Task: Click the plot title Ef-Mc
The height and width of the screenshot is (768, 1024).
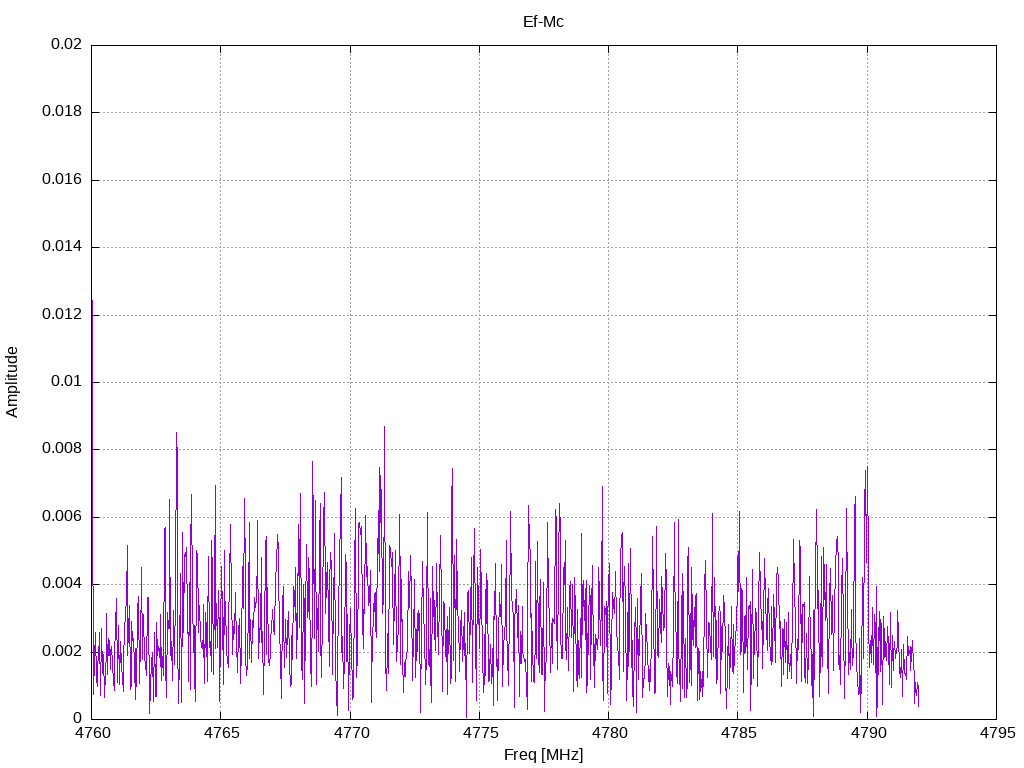Action: pos(543,21)
